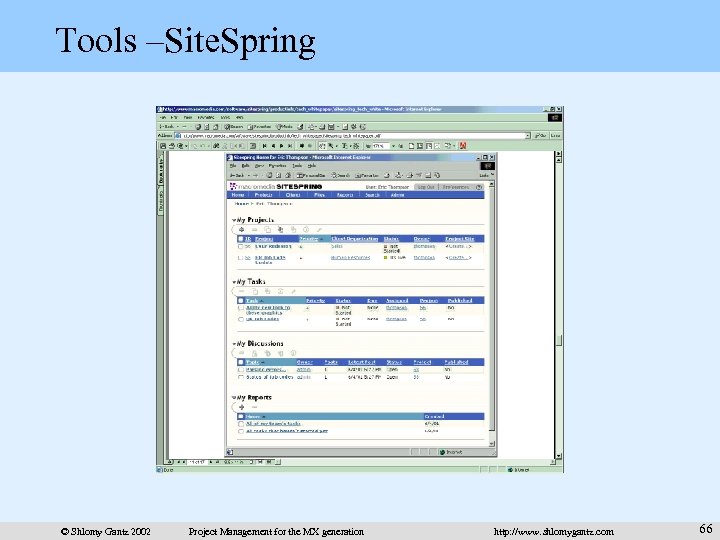Click the Go button beside address bar
This screenshot has width=720, height=540.
pyautogui.click(x=540, y=136)
